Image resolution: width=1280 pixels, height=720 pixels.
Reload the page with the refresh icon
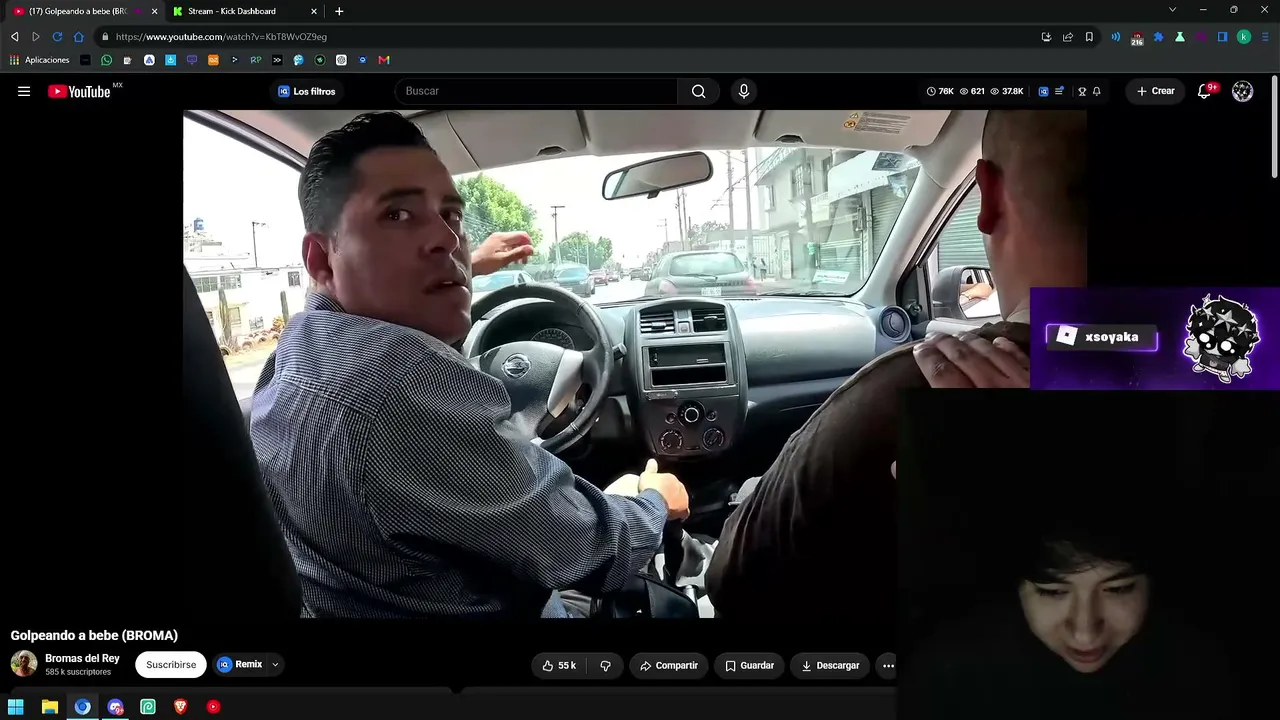coord(57,37)
